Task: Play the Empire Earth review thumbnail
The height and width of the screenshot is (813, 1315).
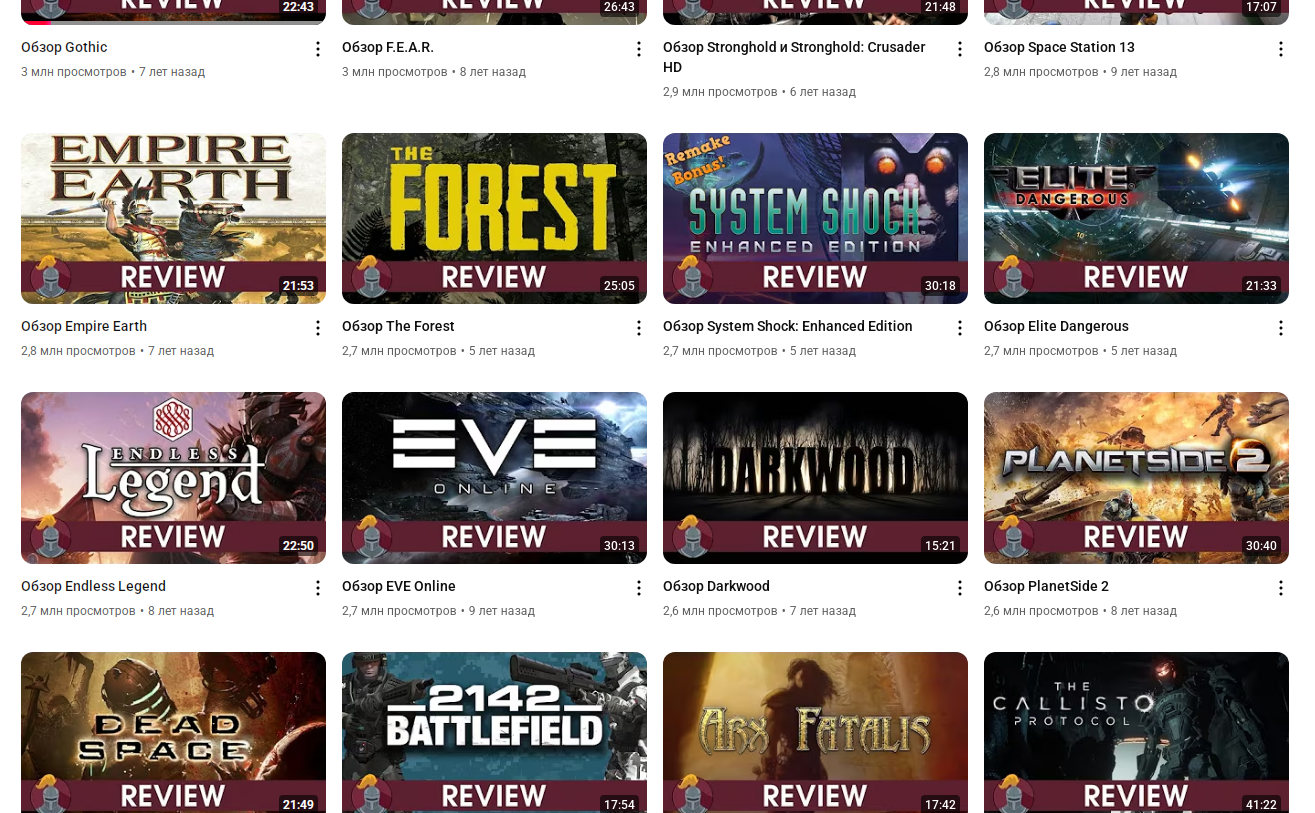Action: click(x=173, y=218)
